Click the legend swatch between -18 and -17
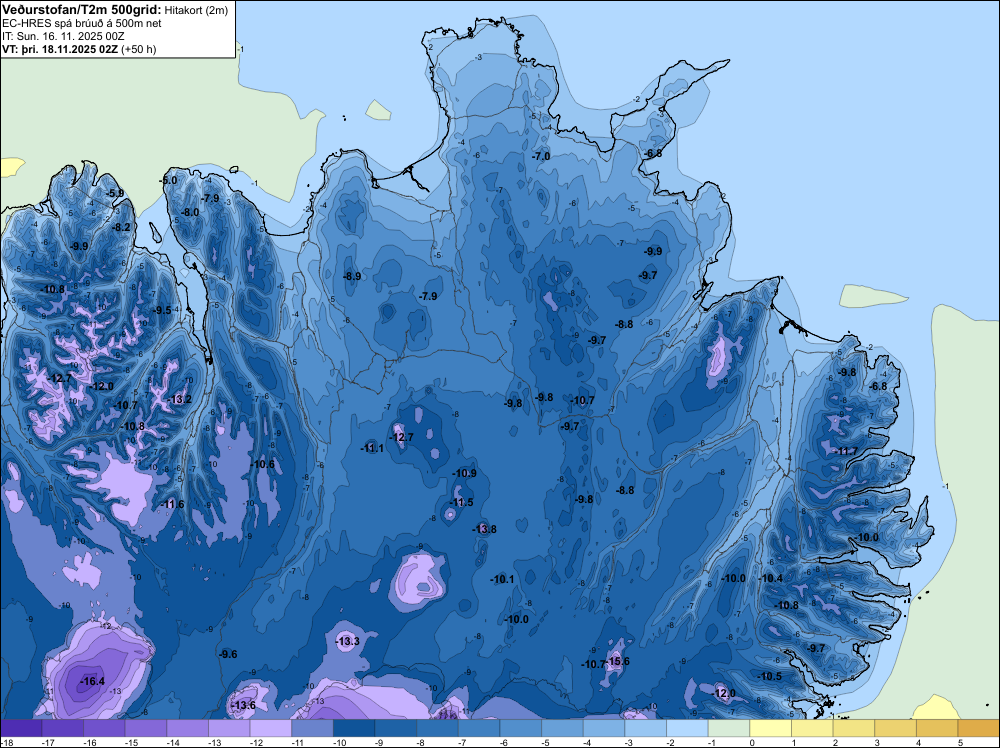Image resolution: width=1000 pixels, height=748 pixels. coord(21,728)
